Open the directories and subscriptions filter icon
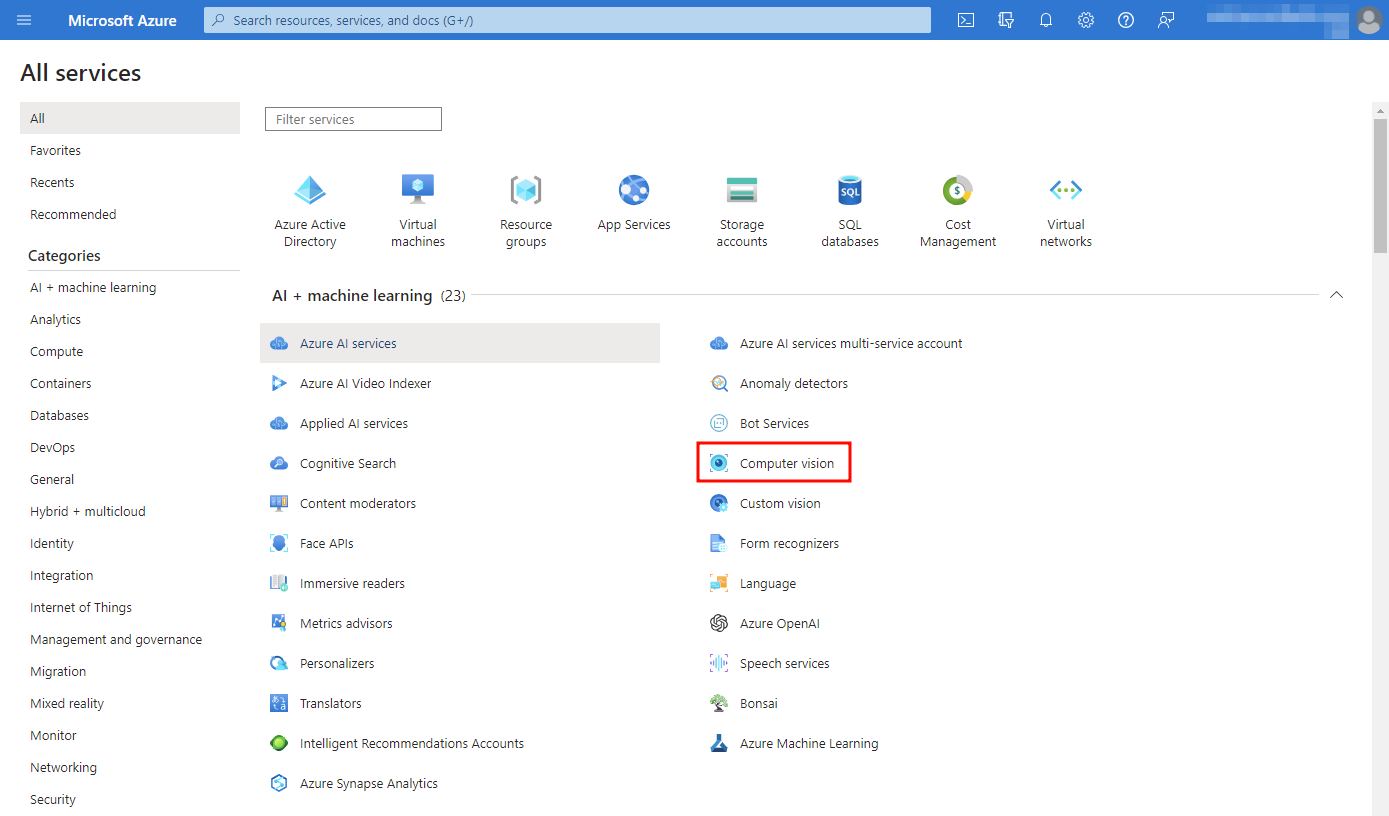This screenshot has width=1389, height=816. tap(1006, 20)
